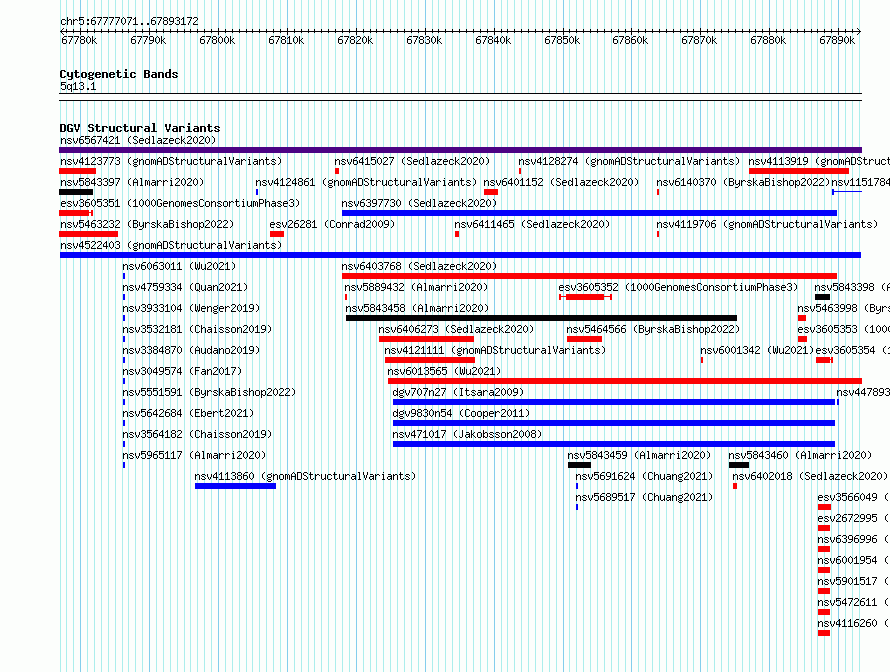Click nsv4119706 gnomAD variant label
Screen dimensions: 890x672
[x=767, y=224]
